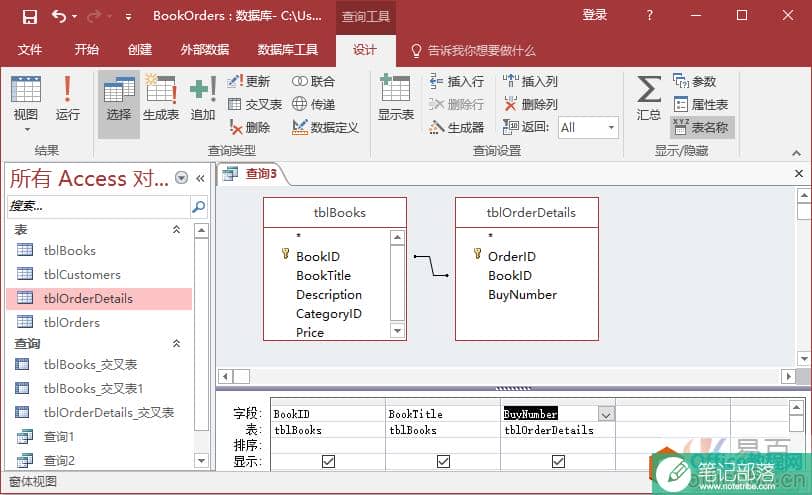Toggle 表名称 table names row

[702, 127]
